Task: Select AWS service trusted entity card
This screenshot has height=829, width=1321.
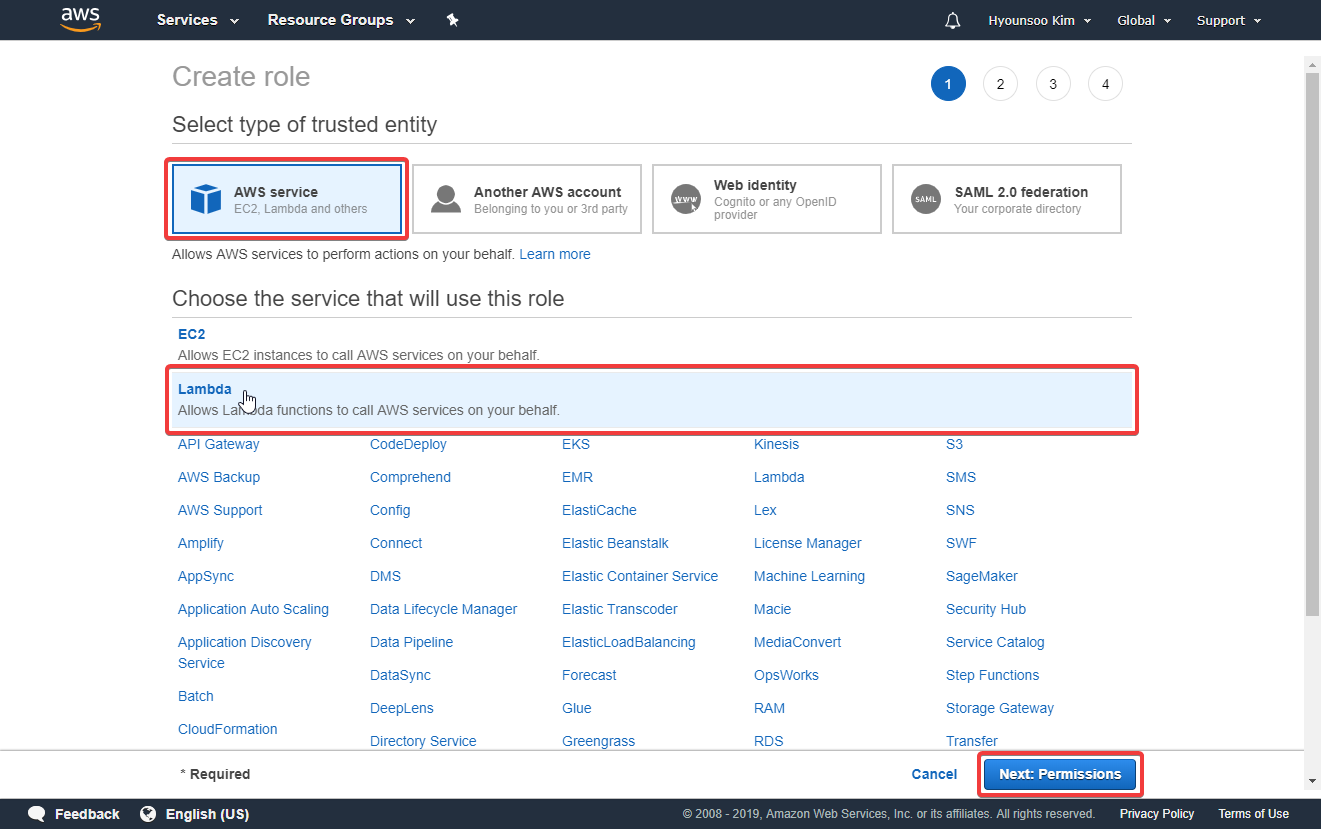Action: click(x=287, y=199)
